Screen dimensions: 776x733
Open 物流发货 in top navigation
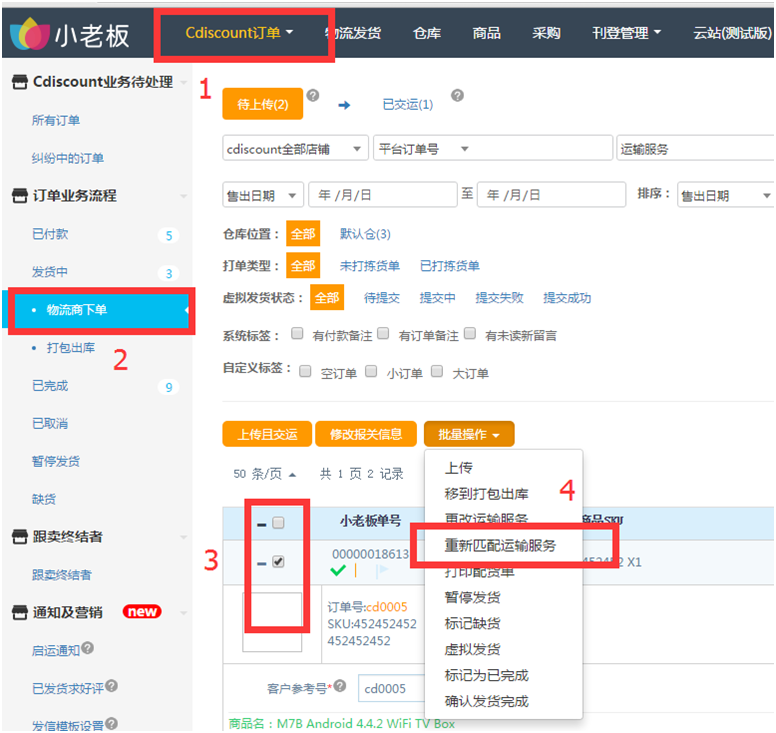click(353, 33)
